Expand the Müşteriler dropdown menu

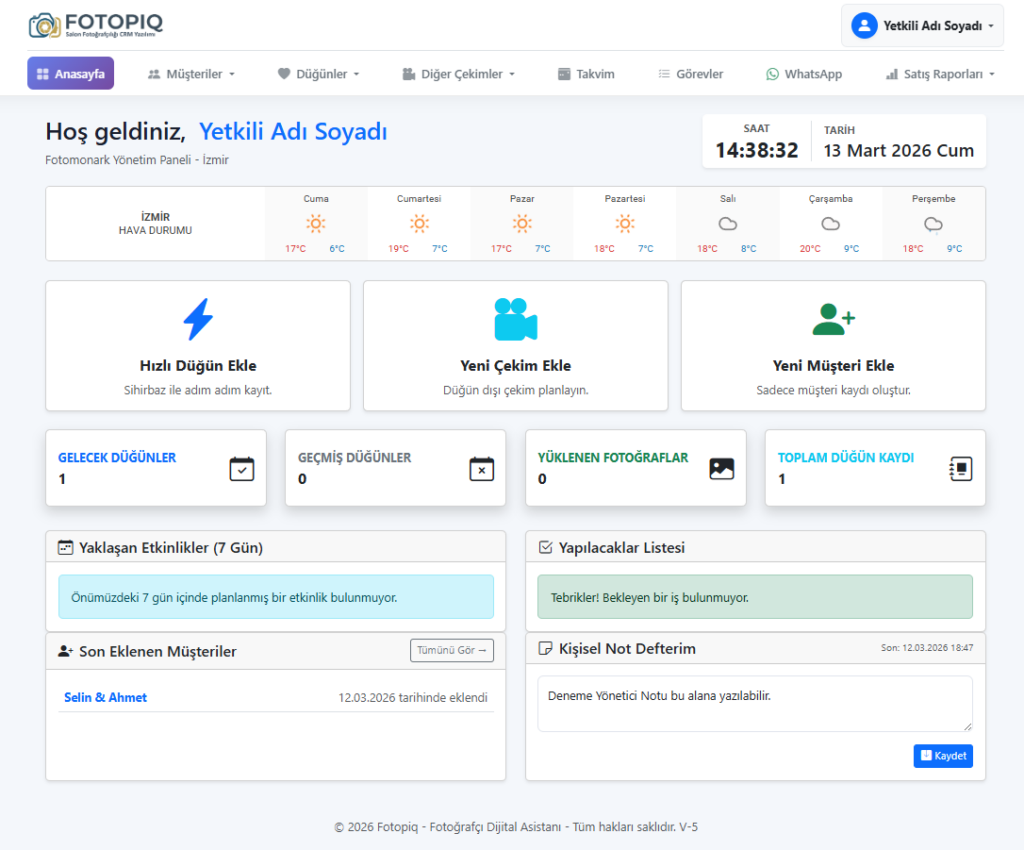click(191, 74)
